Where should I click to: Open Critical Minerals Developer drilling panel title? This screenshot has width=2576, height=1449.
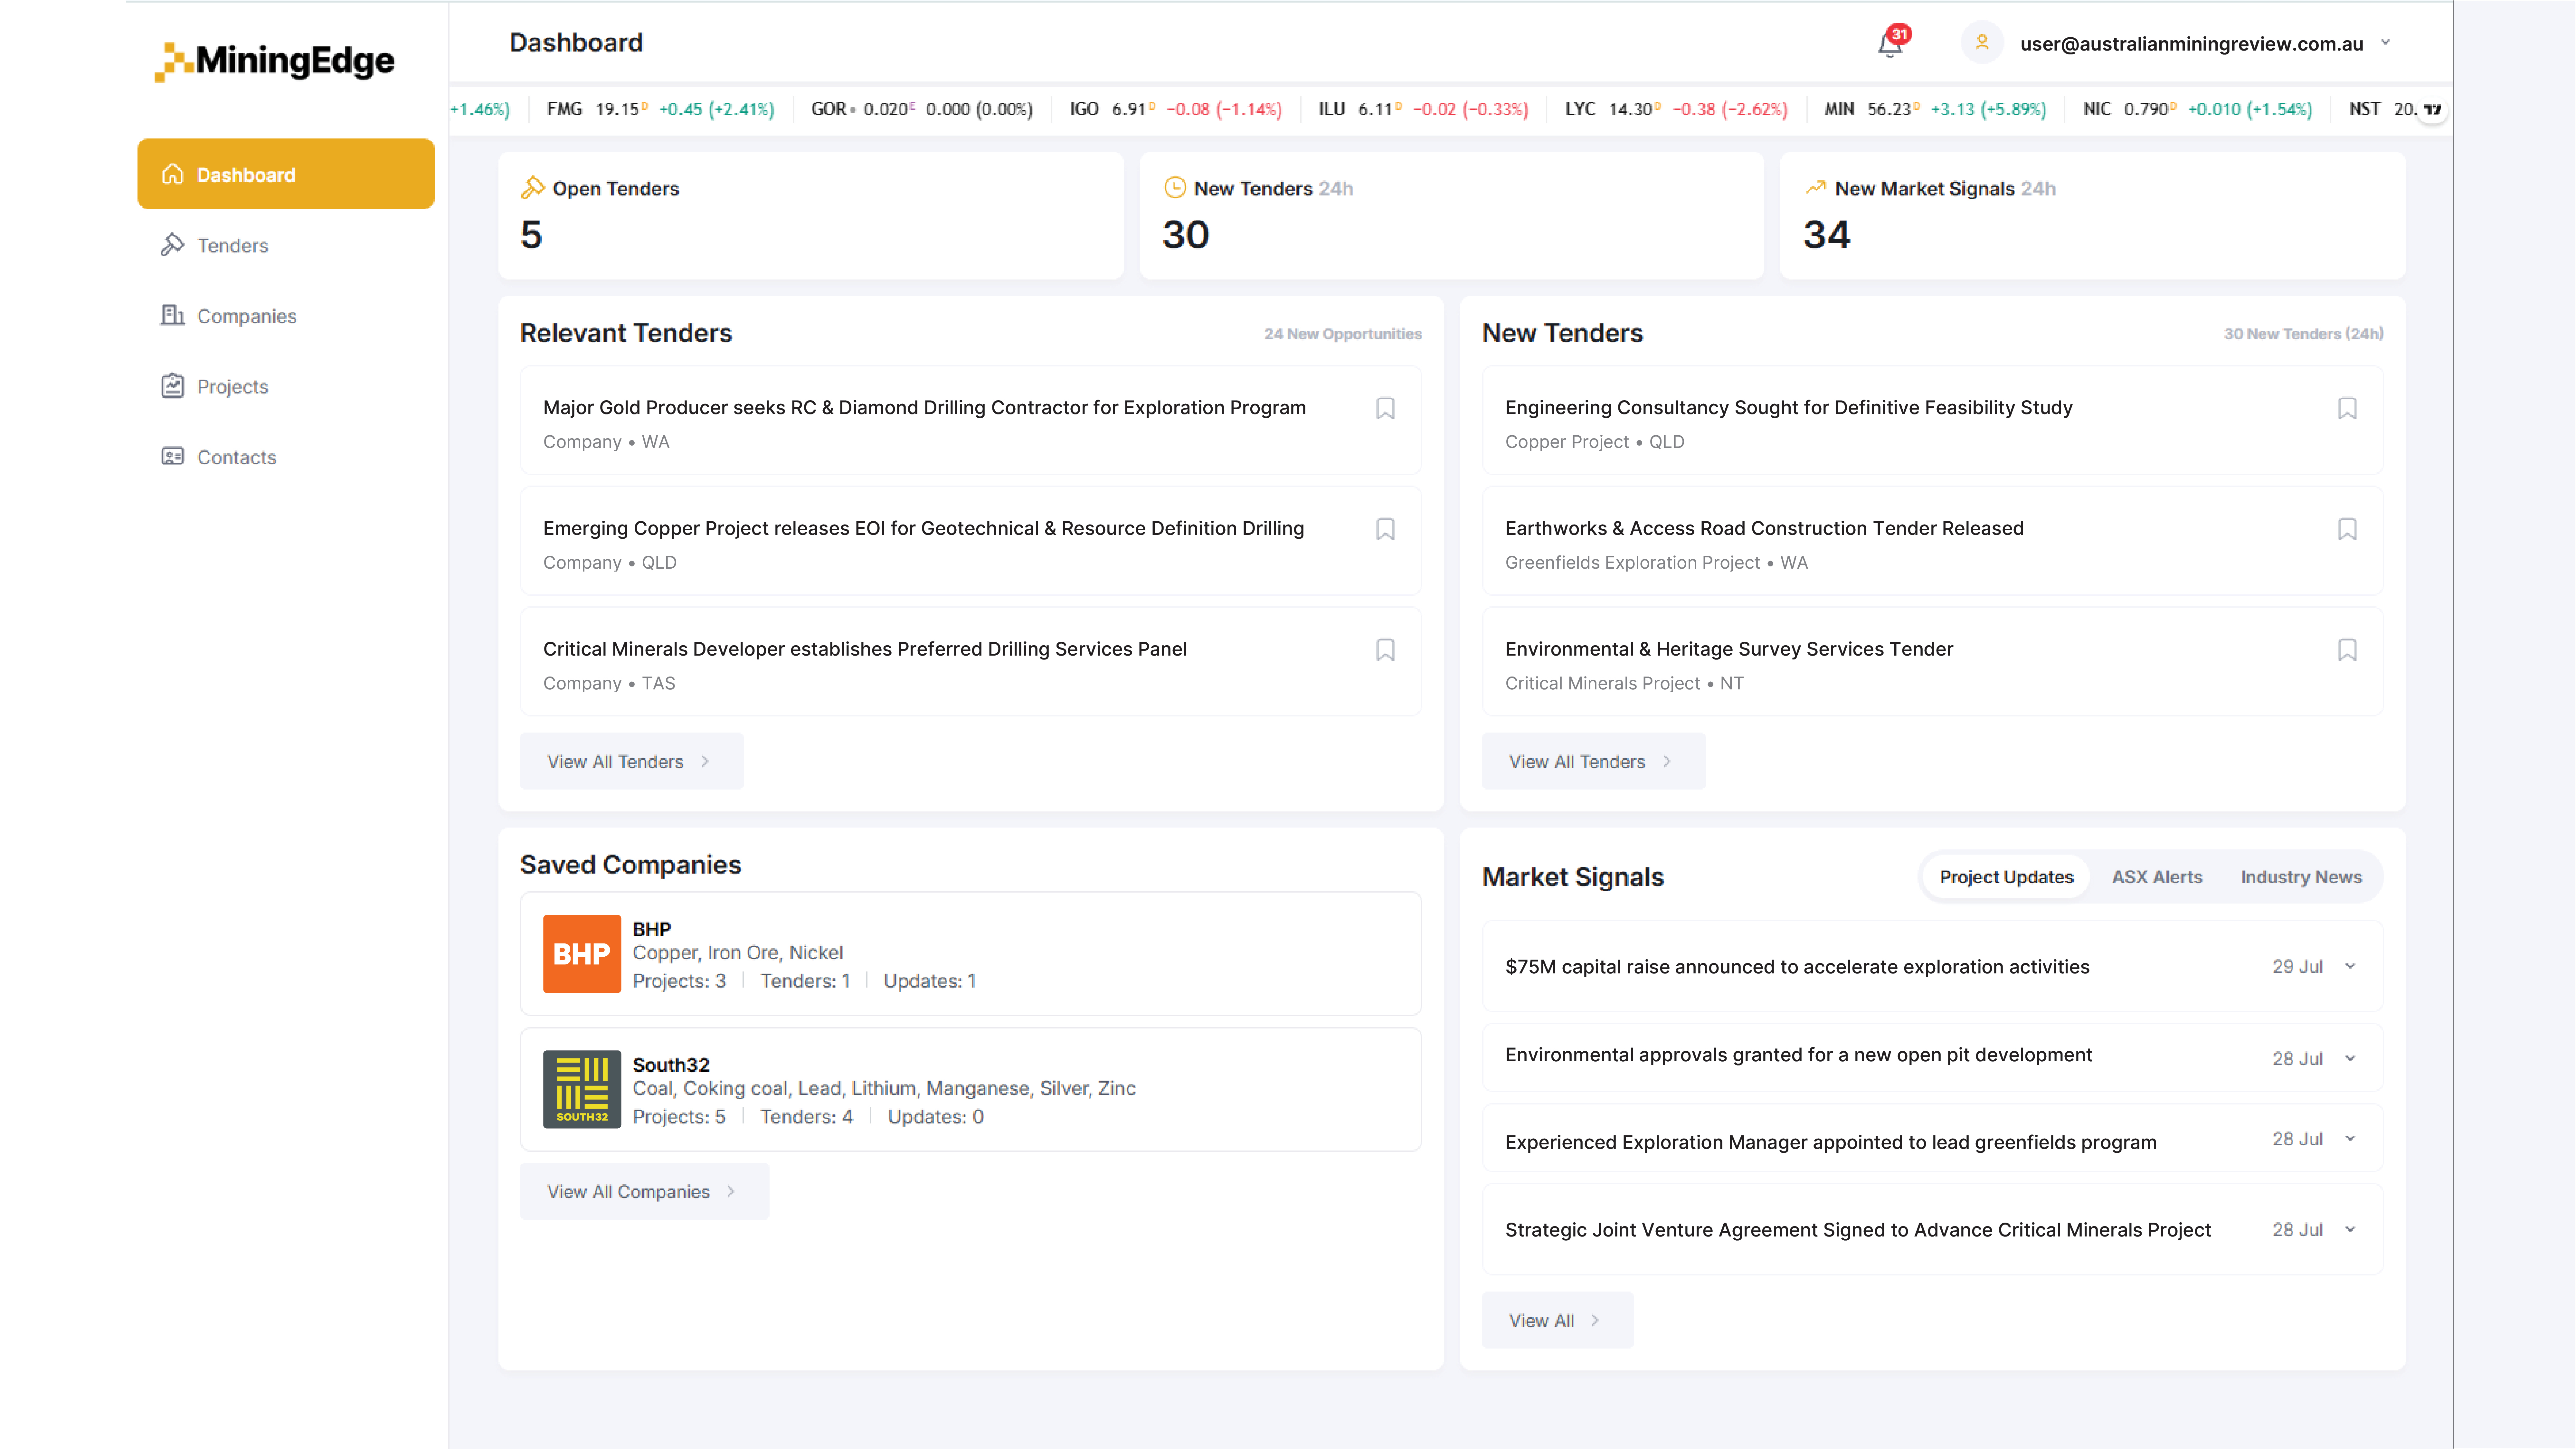tap(865, 649)
